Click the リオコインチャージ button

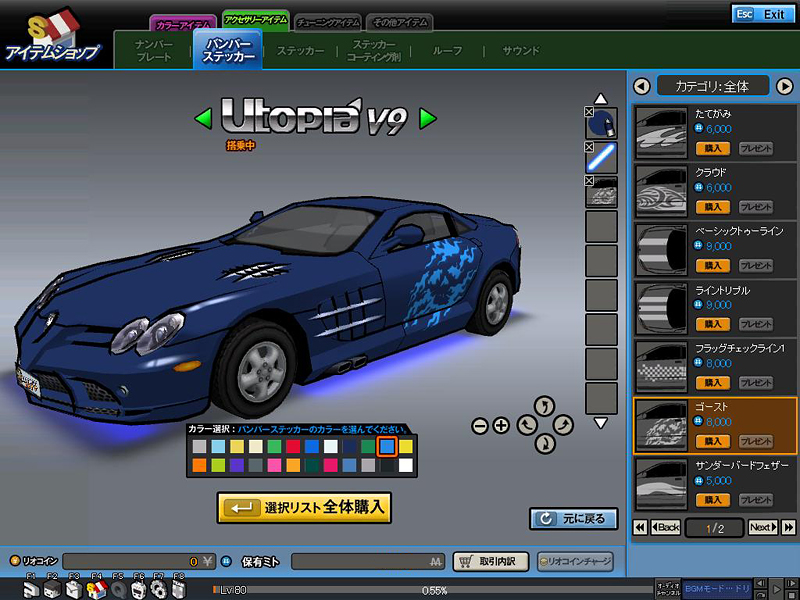pos(575,561)
